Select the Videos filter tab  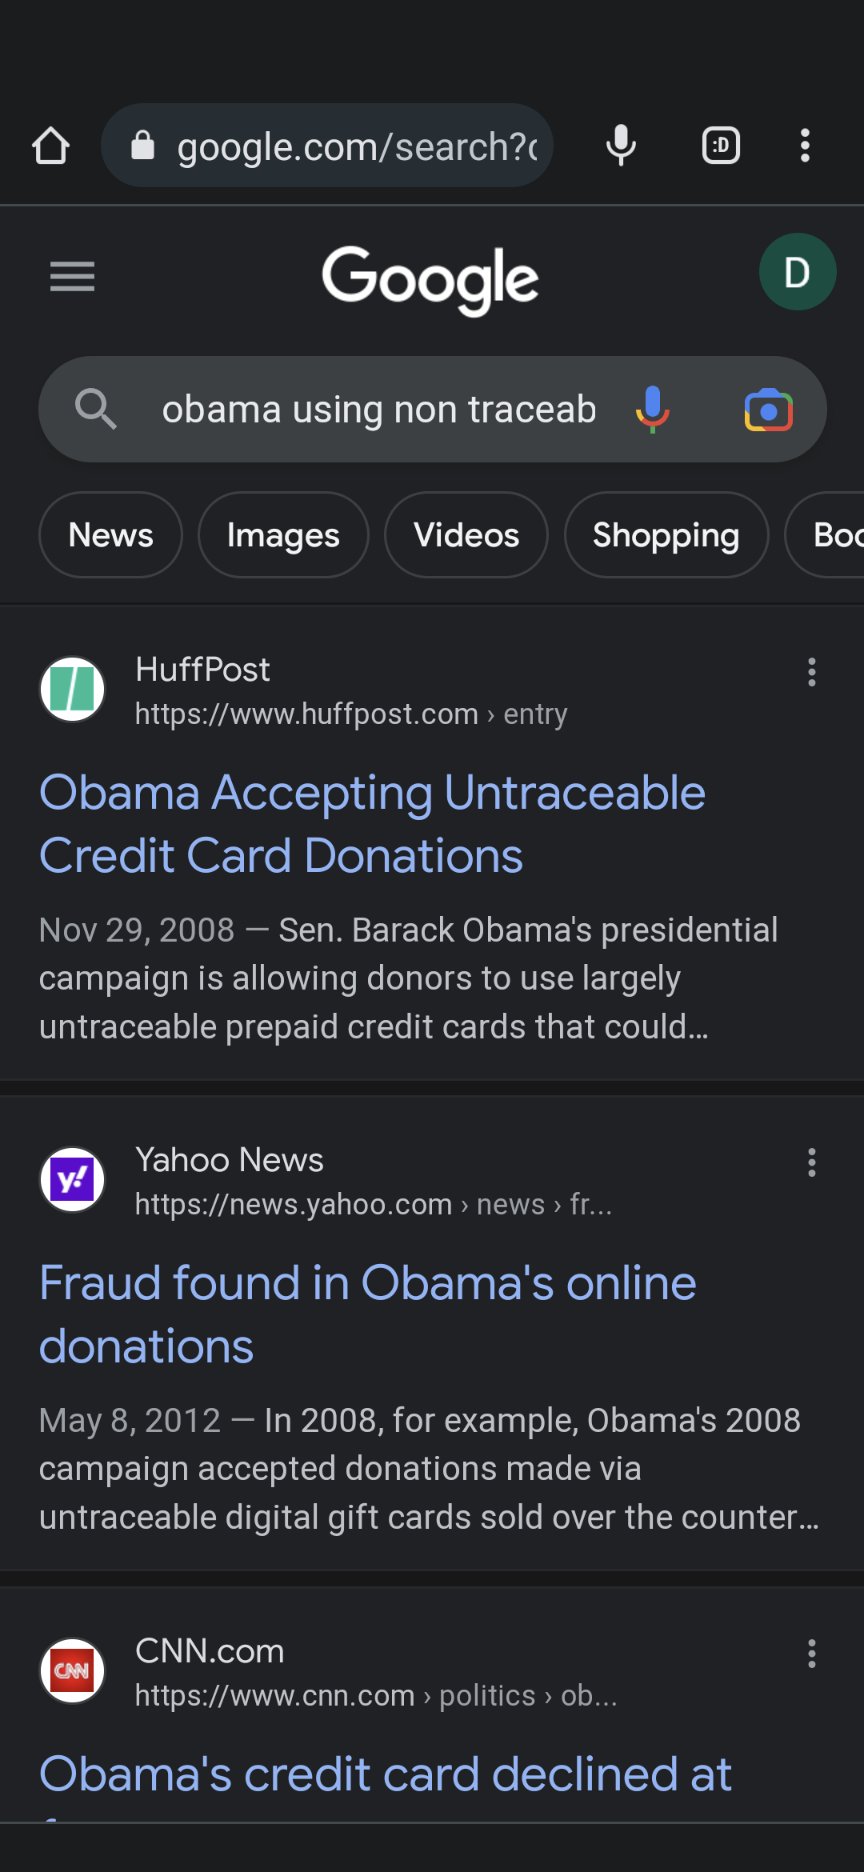click(466, 535)
